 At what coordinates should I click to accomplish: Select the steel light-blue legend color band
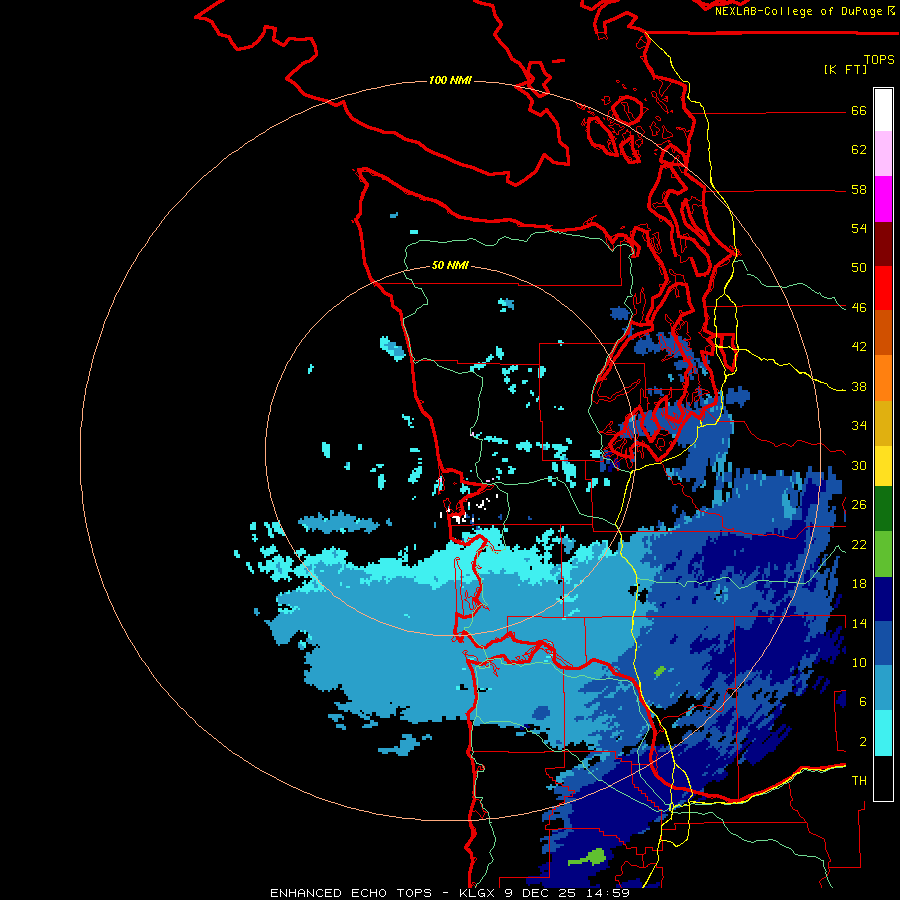tap(883, 688)
